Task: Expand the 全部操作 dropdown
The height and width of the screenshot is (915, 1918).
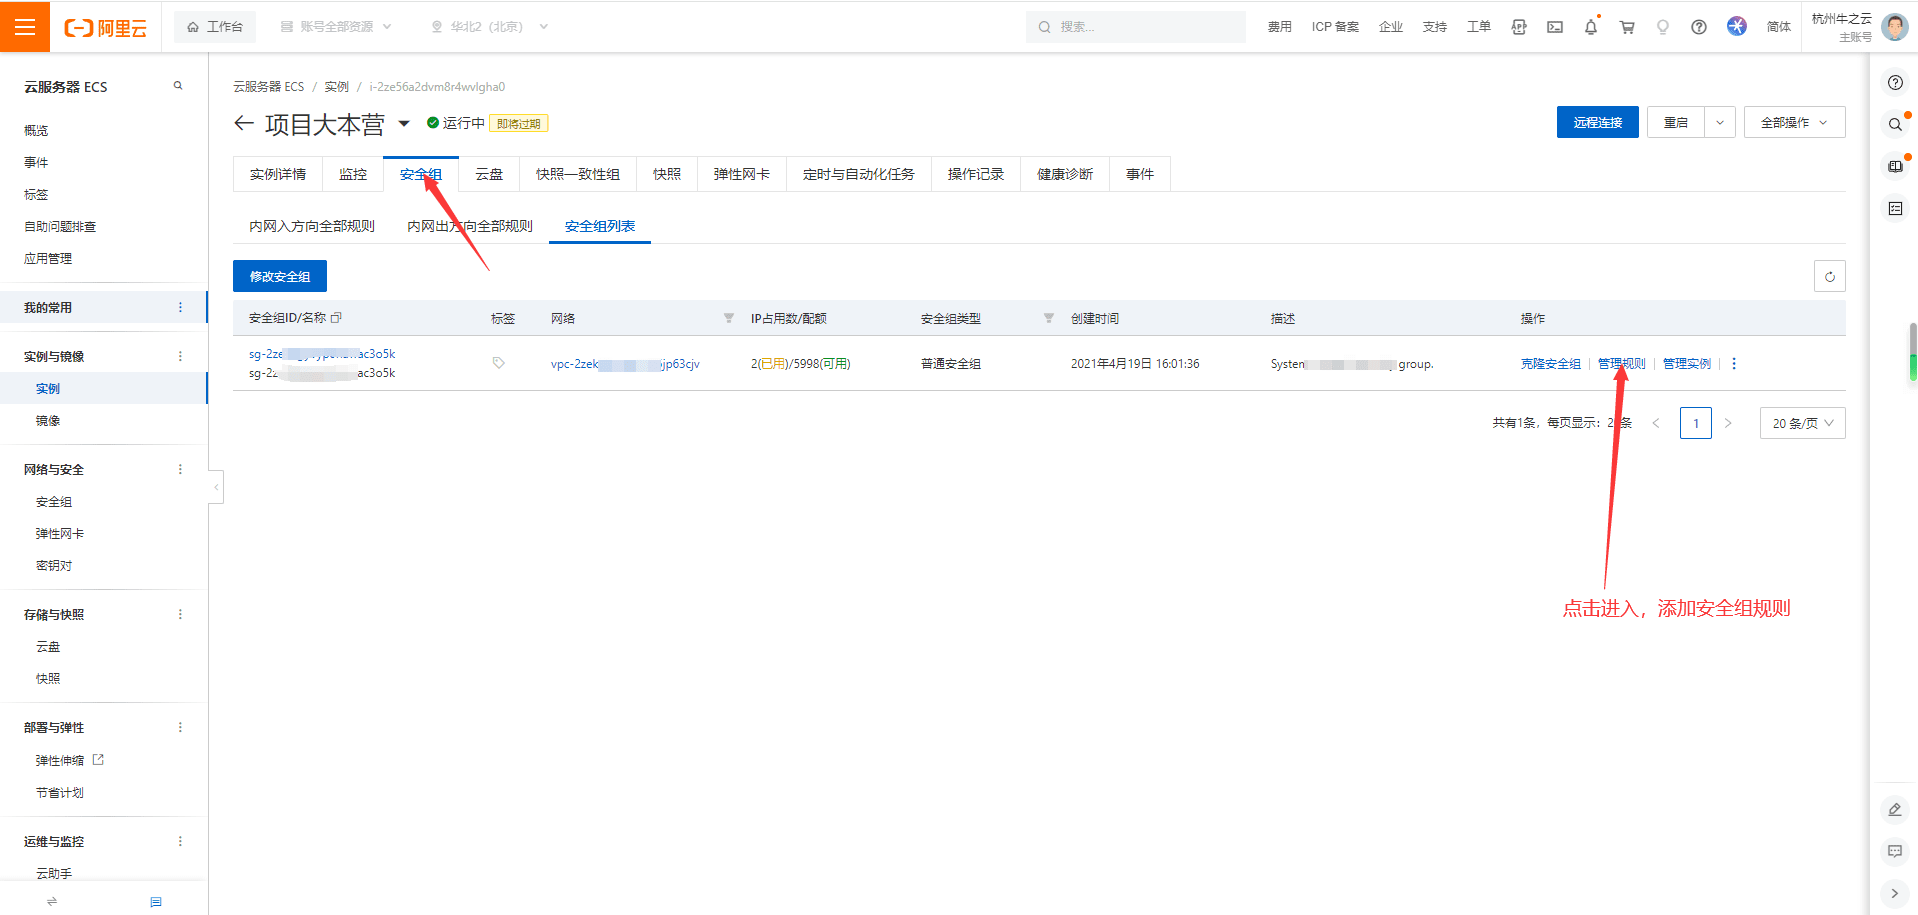Action: (x=1794, y=122)
